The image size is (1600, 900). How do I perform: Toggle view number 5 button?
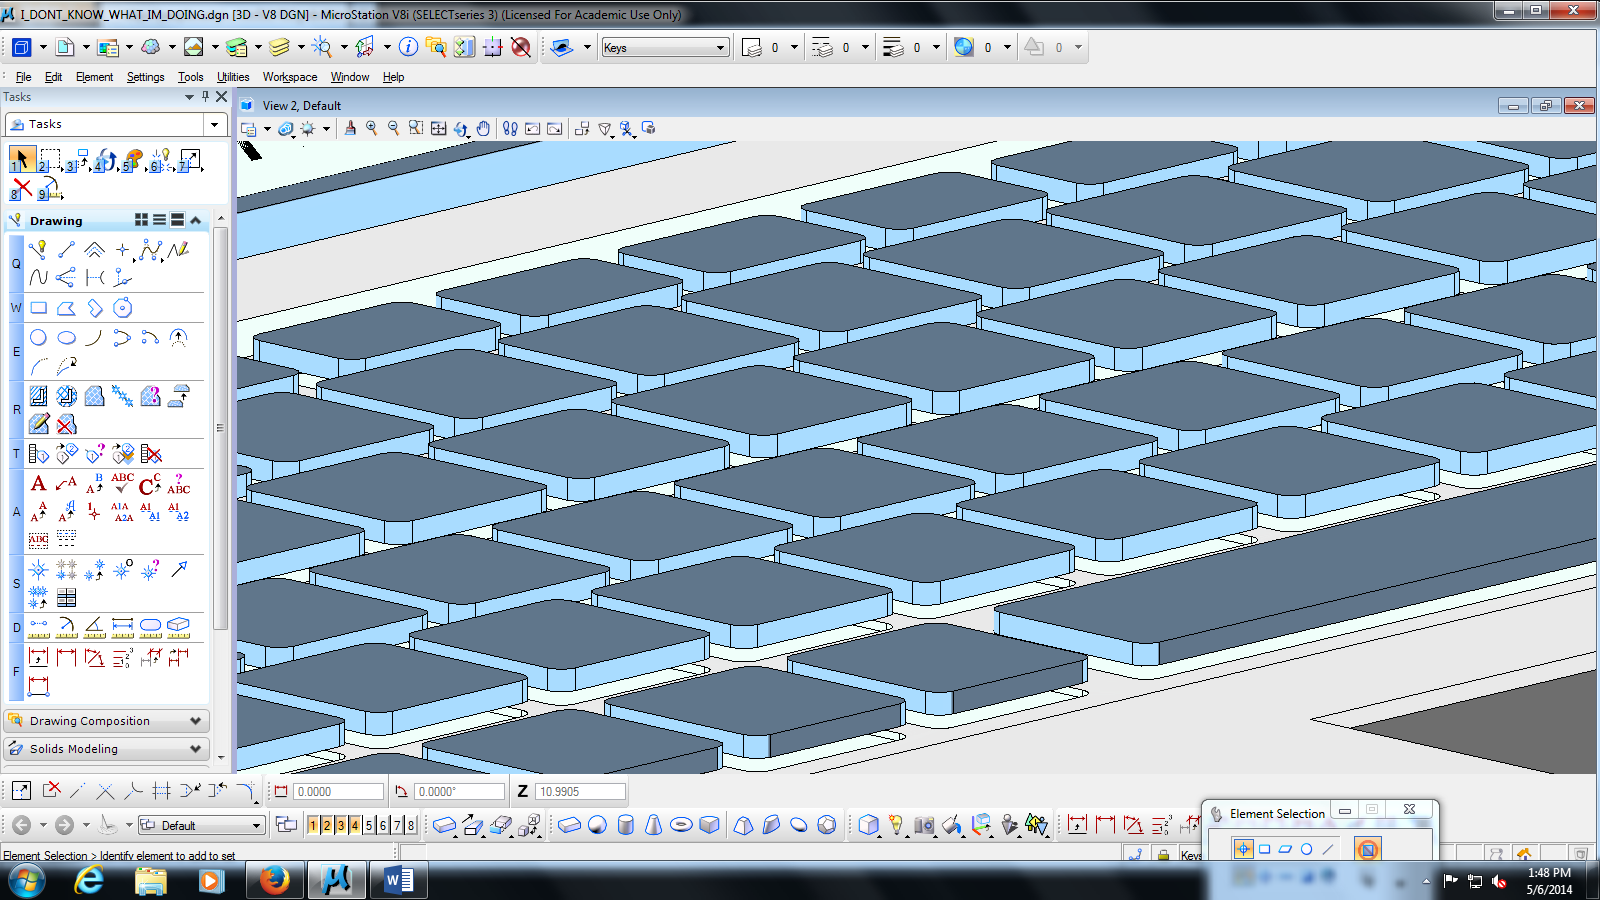point(369,825)
